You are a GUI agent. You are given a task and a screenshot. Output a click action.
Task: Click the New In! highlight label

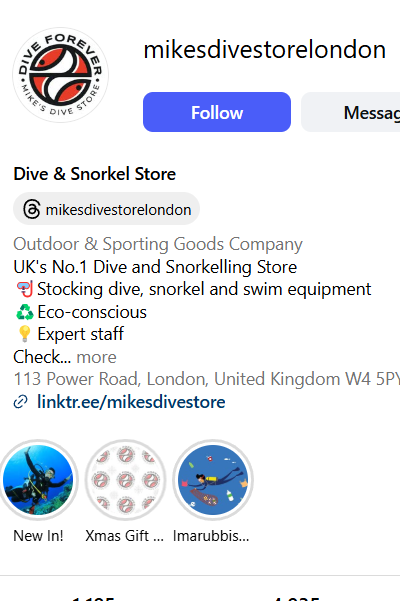click(38, 535)
